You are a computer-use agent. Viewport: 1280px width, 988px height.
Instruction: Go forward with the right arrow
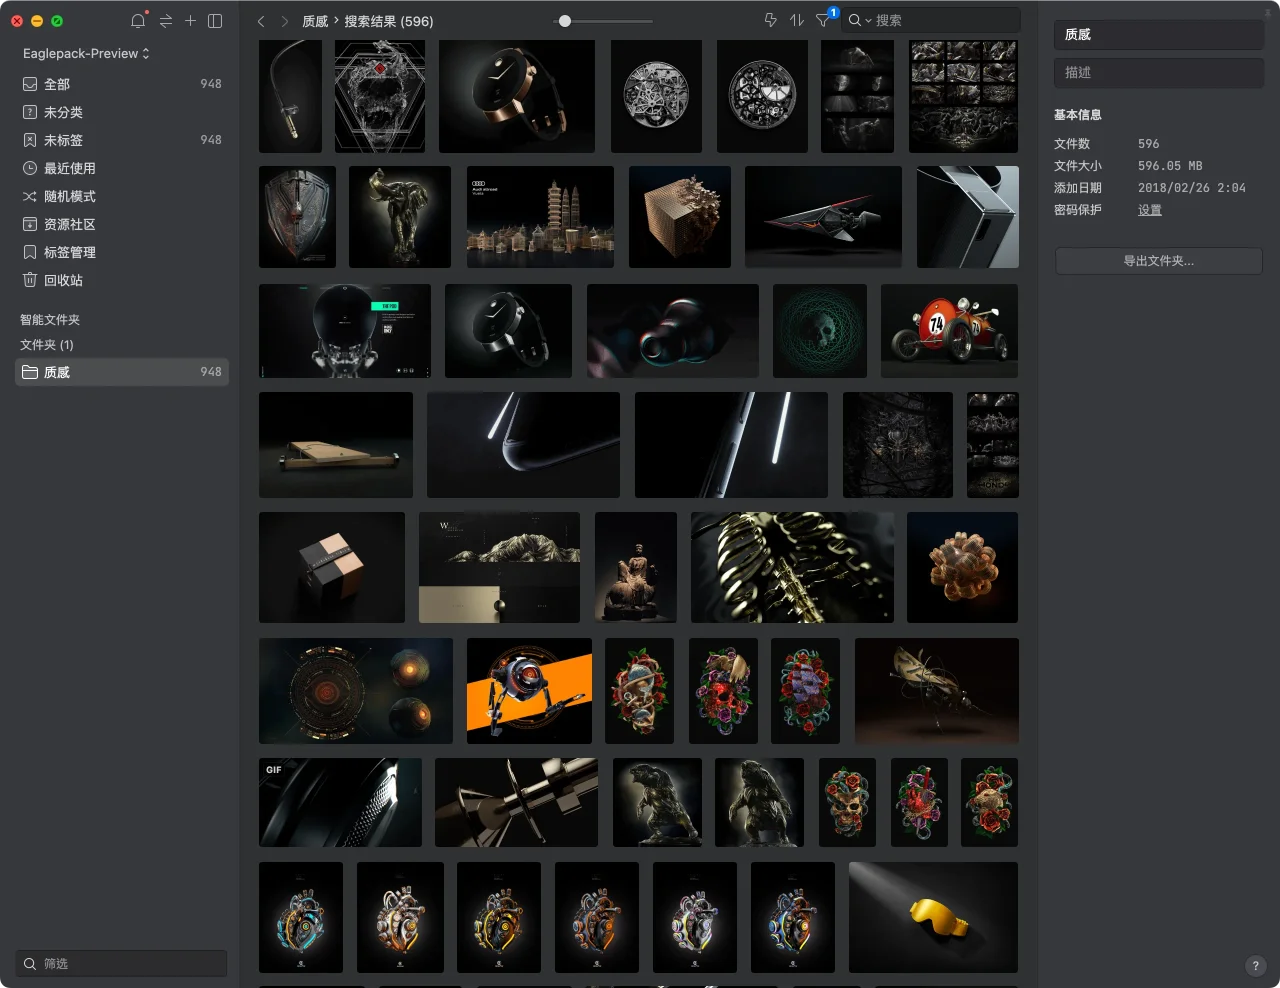(x=285, y=21)
